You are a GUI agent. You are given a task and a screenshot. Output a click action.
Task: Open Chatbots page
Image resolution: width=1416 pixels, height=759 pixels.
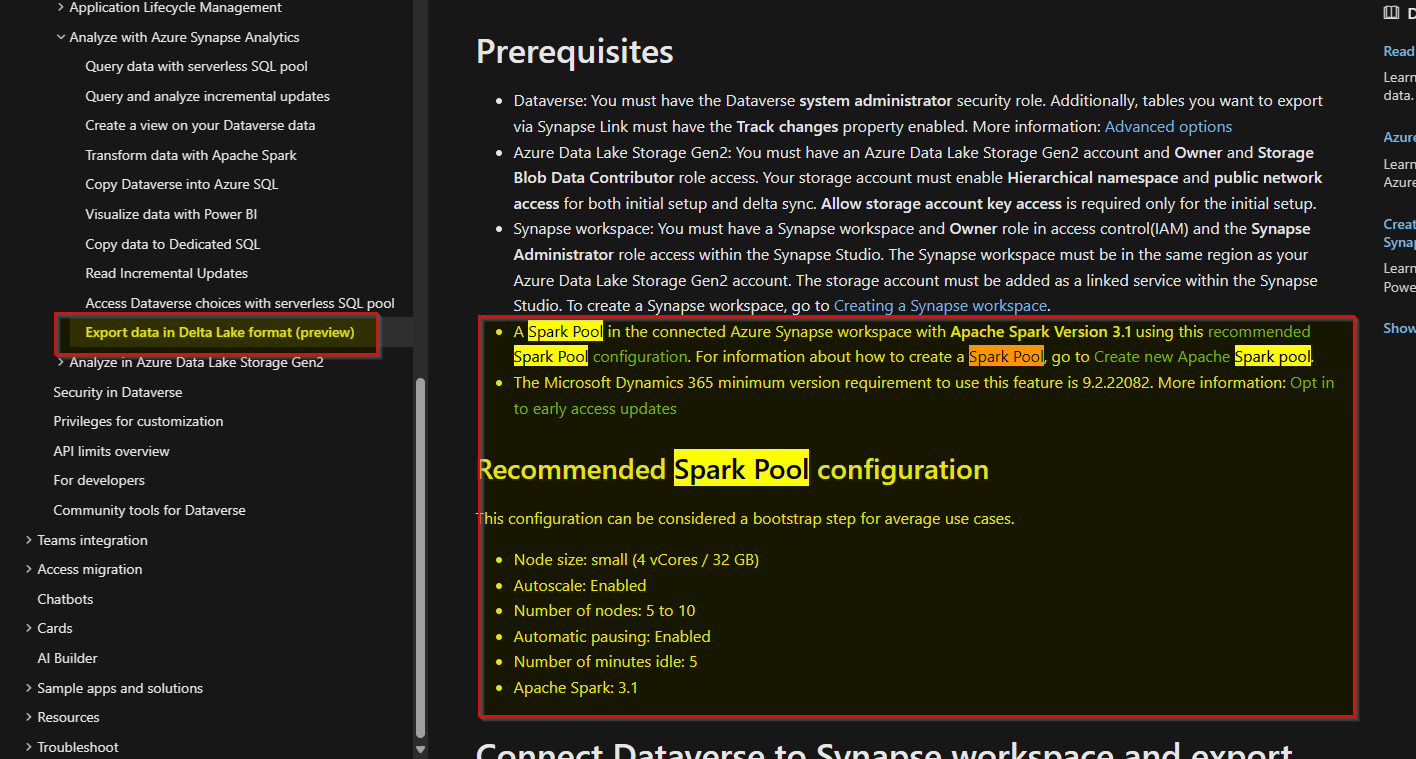65,599
